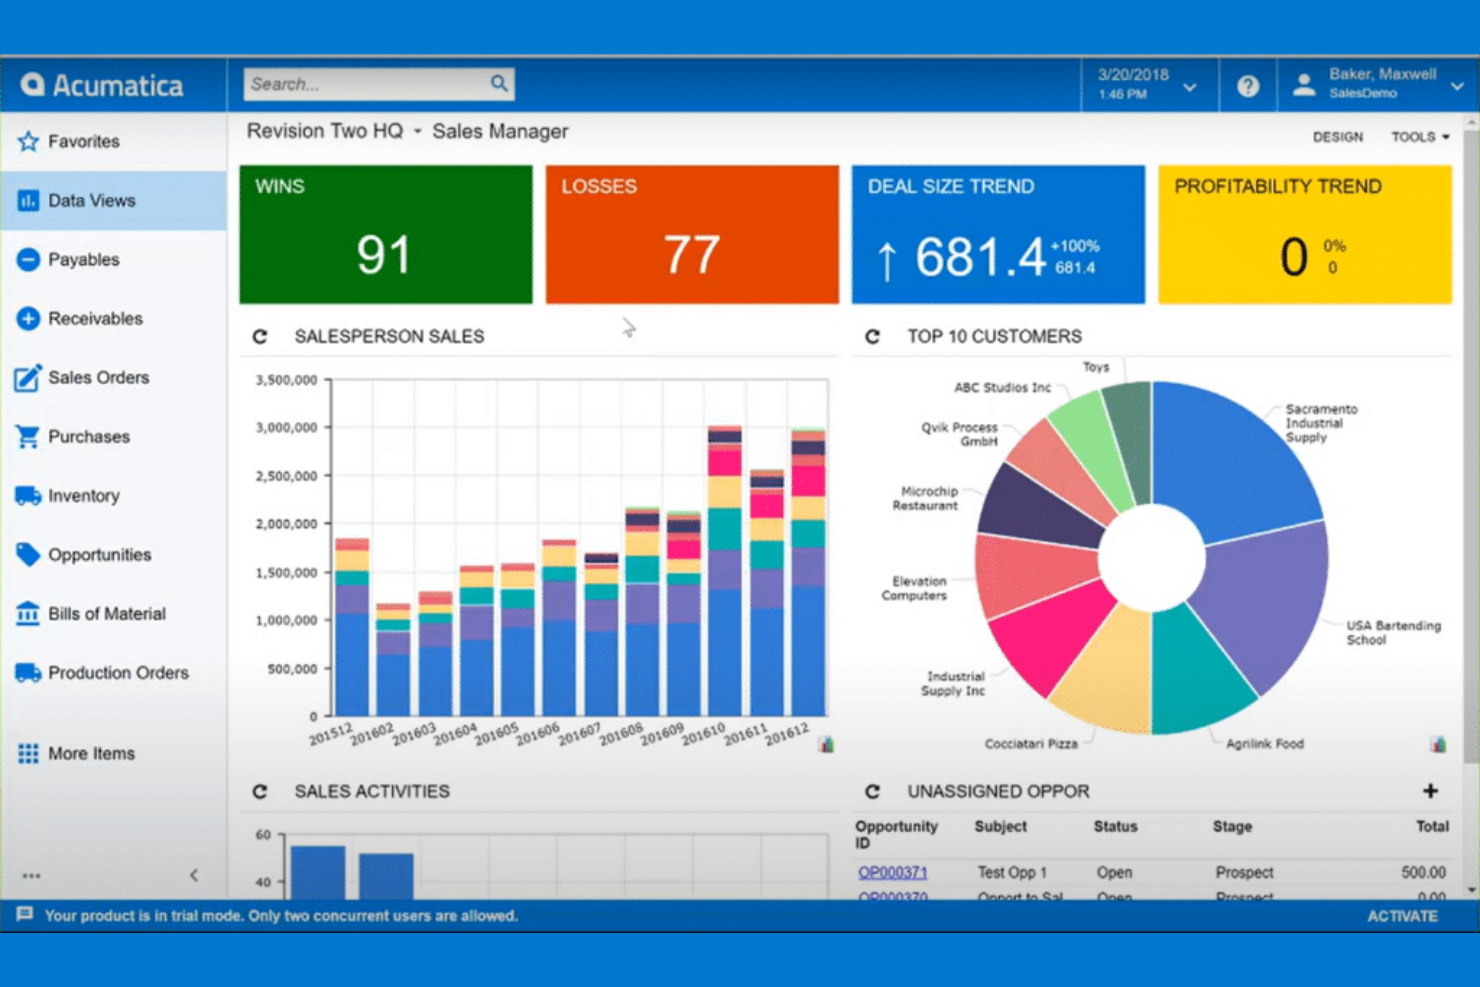Click the Status column header

(x=1115, y=827)
